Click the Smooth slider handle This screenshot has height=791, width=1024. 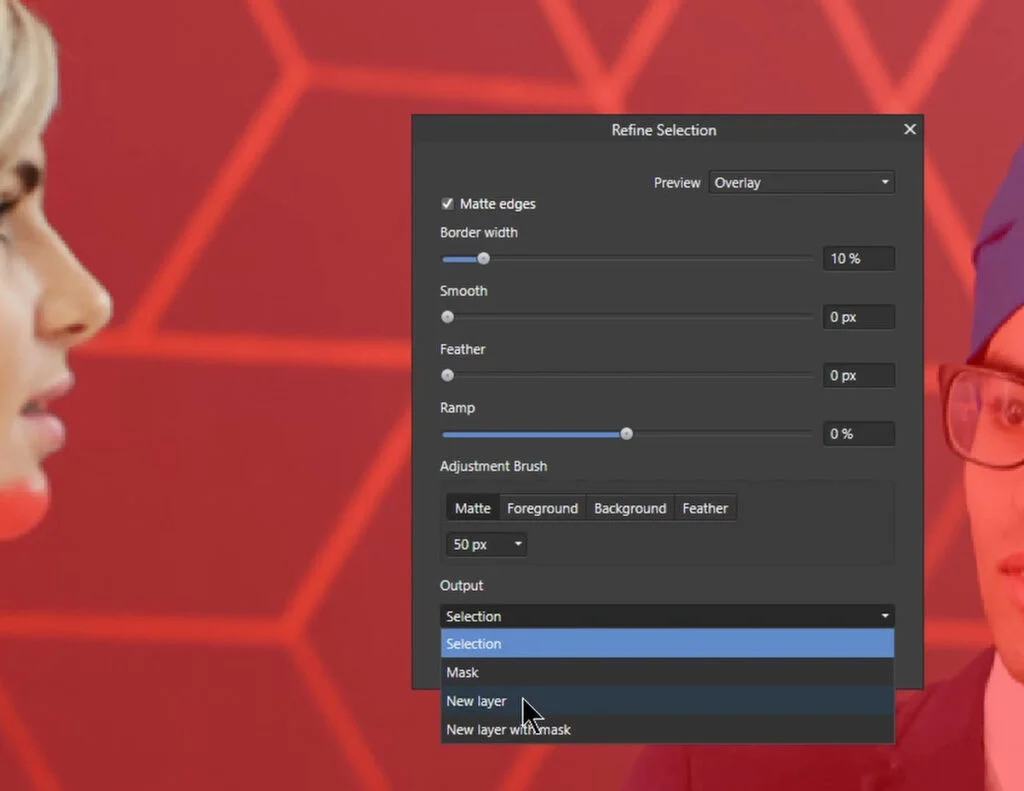(x=447, y=317)
